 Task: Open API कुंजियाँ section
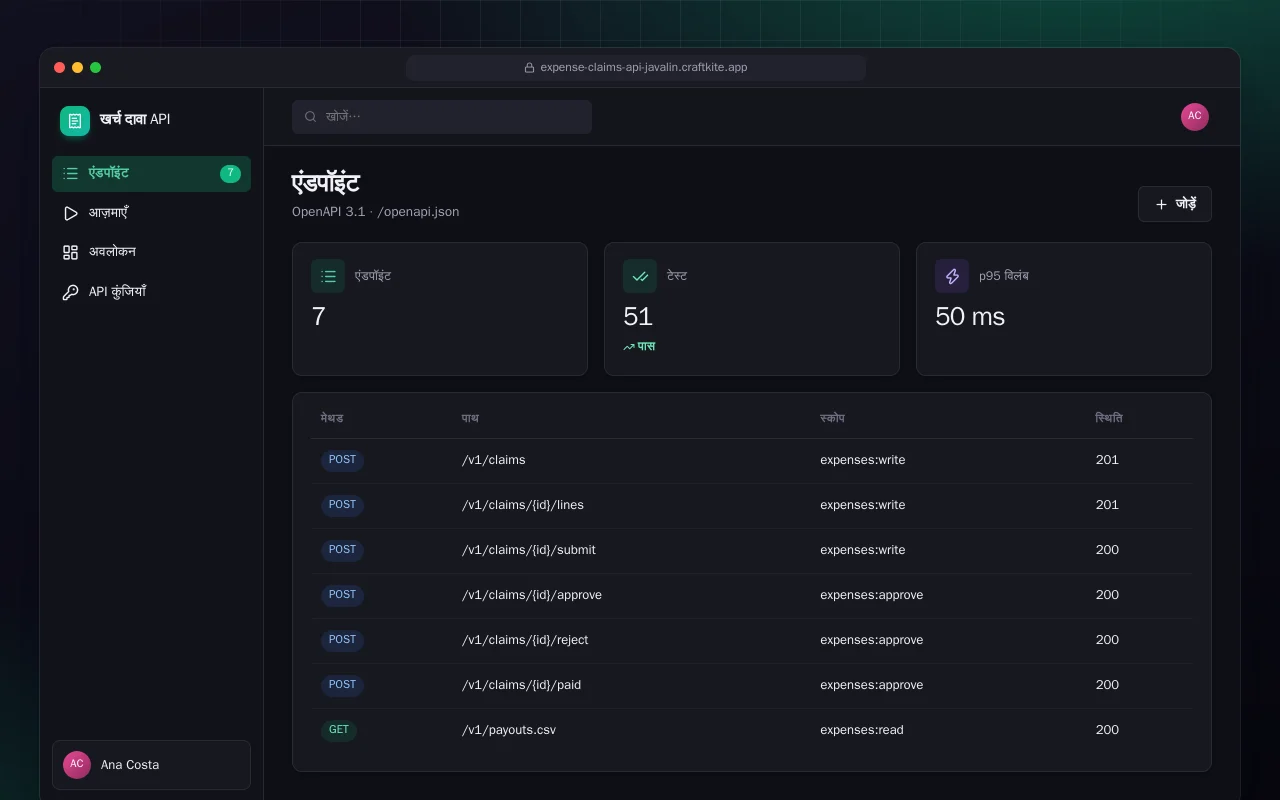(151, 293)
